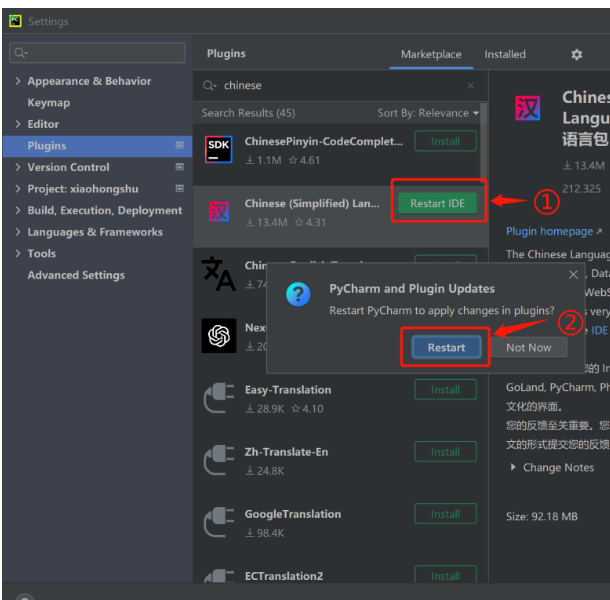The image size is (610, 600).
Task: Click Restart in the update dialog
Action: [446, 347]
